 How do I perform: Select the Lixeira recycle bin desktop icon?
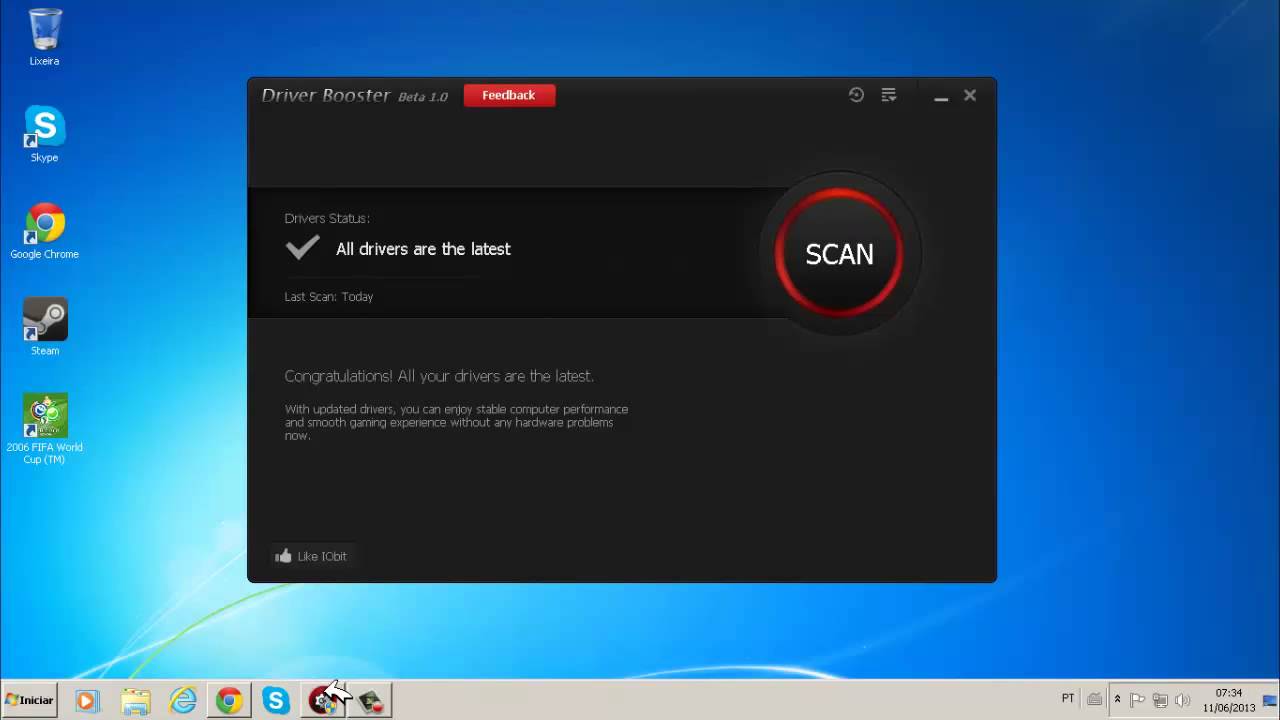[44, 37]
